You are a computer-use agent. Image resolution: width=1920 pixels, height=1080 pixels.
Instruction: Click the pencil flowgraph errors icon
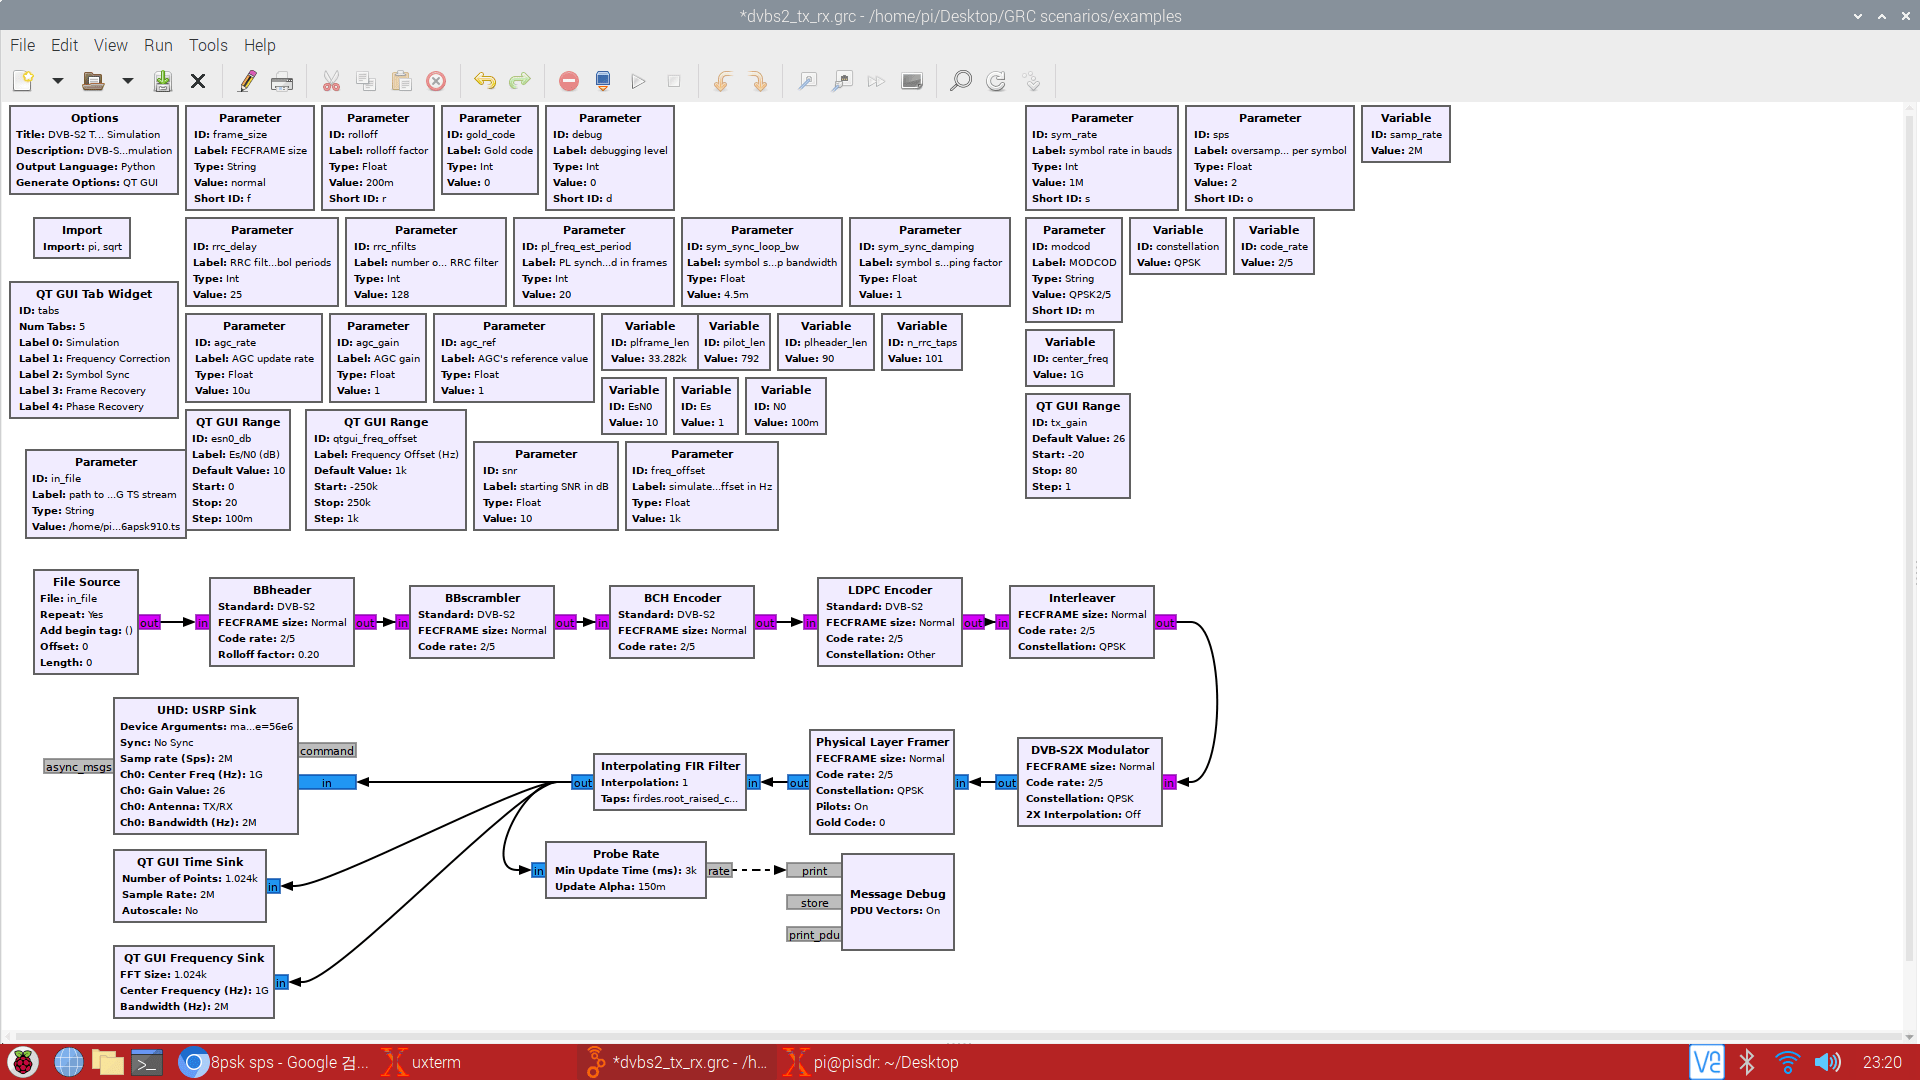[247, 81]
